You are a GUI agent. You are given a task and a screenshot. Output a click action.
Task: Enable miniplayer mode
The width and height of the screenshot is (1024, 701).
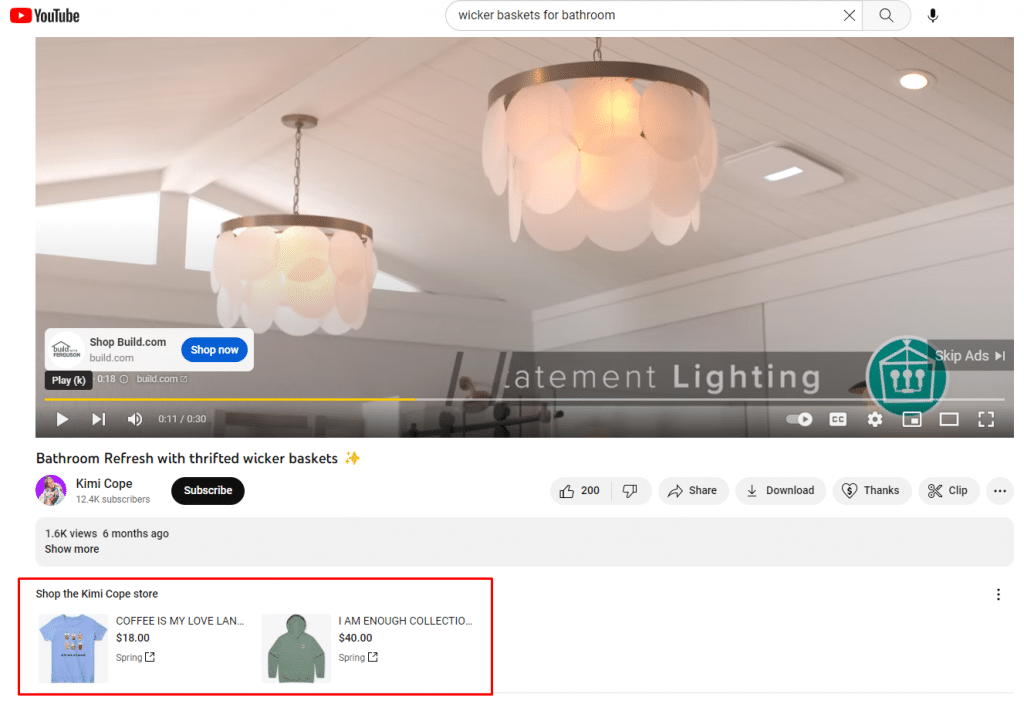pos(911,419)
